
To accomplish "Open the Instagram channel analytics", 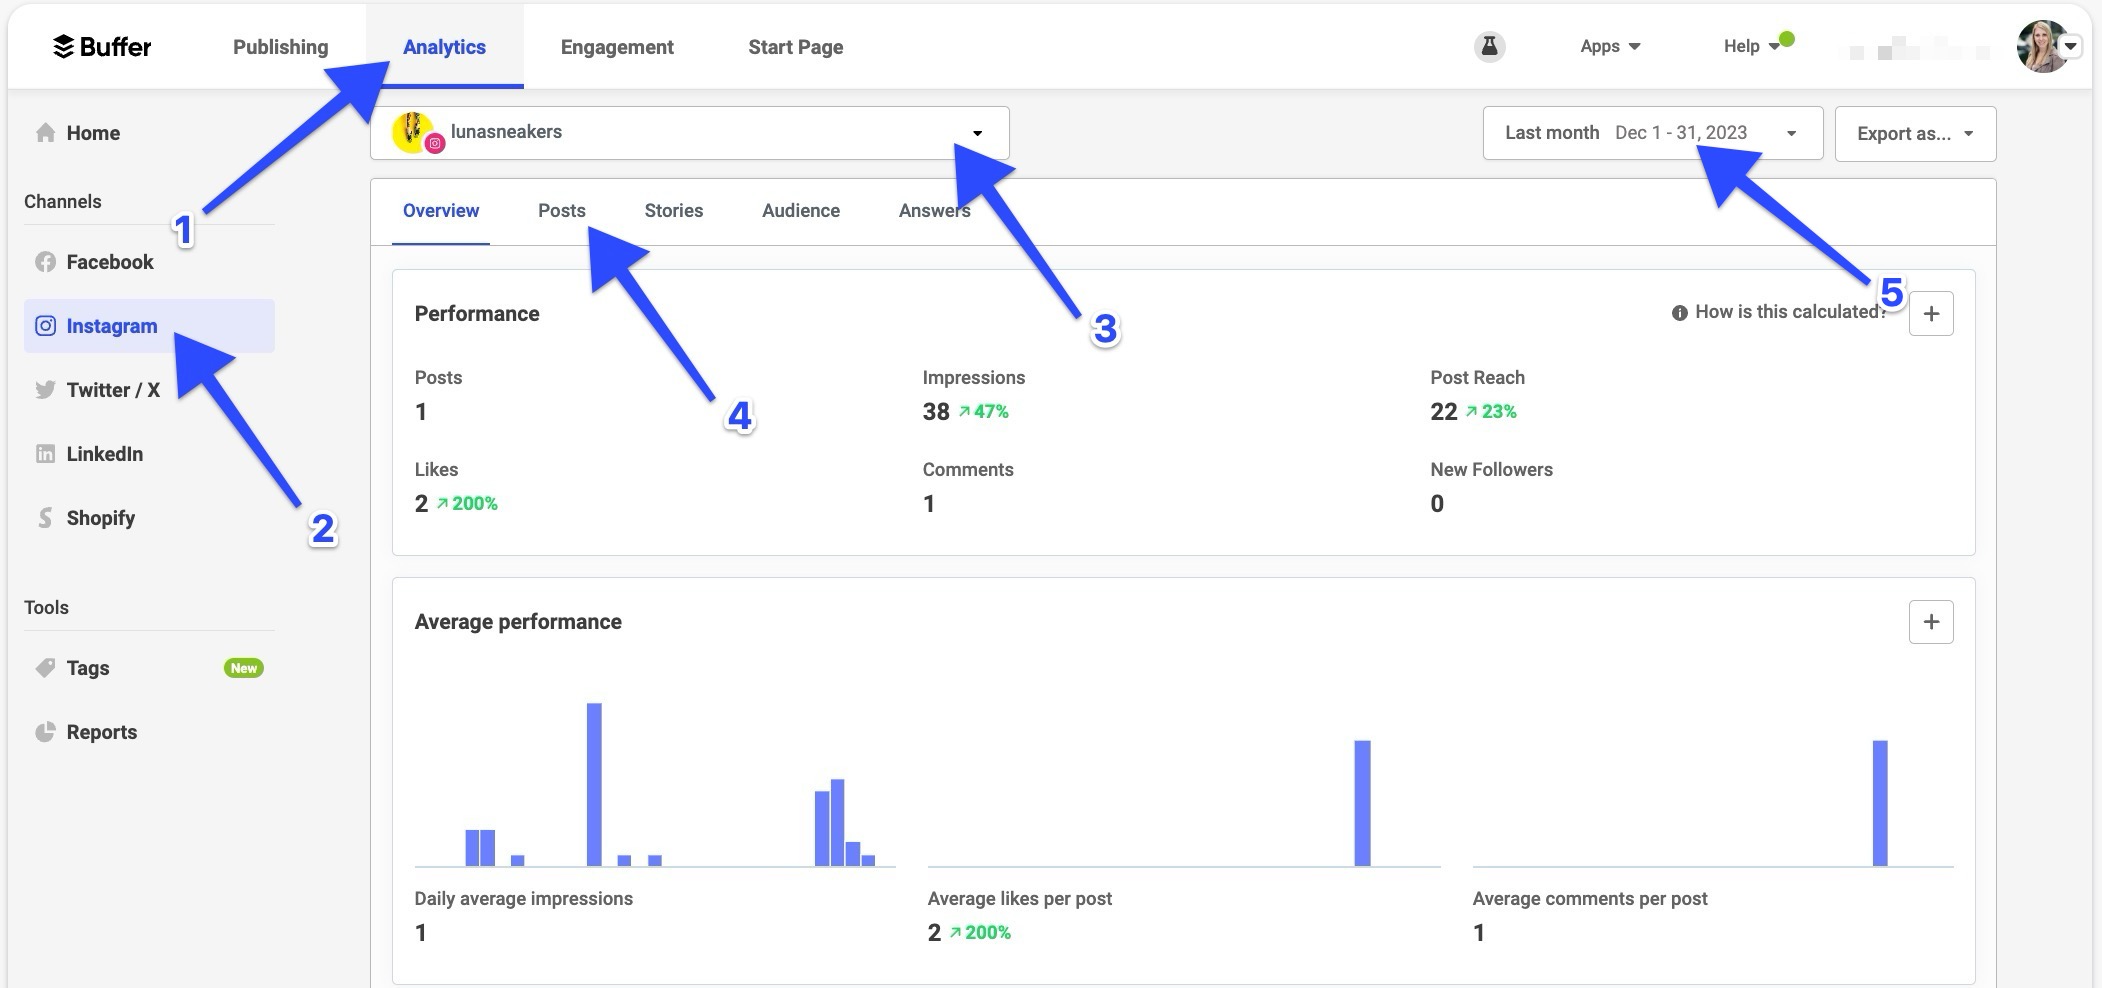I will 111,325.
